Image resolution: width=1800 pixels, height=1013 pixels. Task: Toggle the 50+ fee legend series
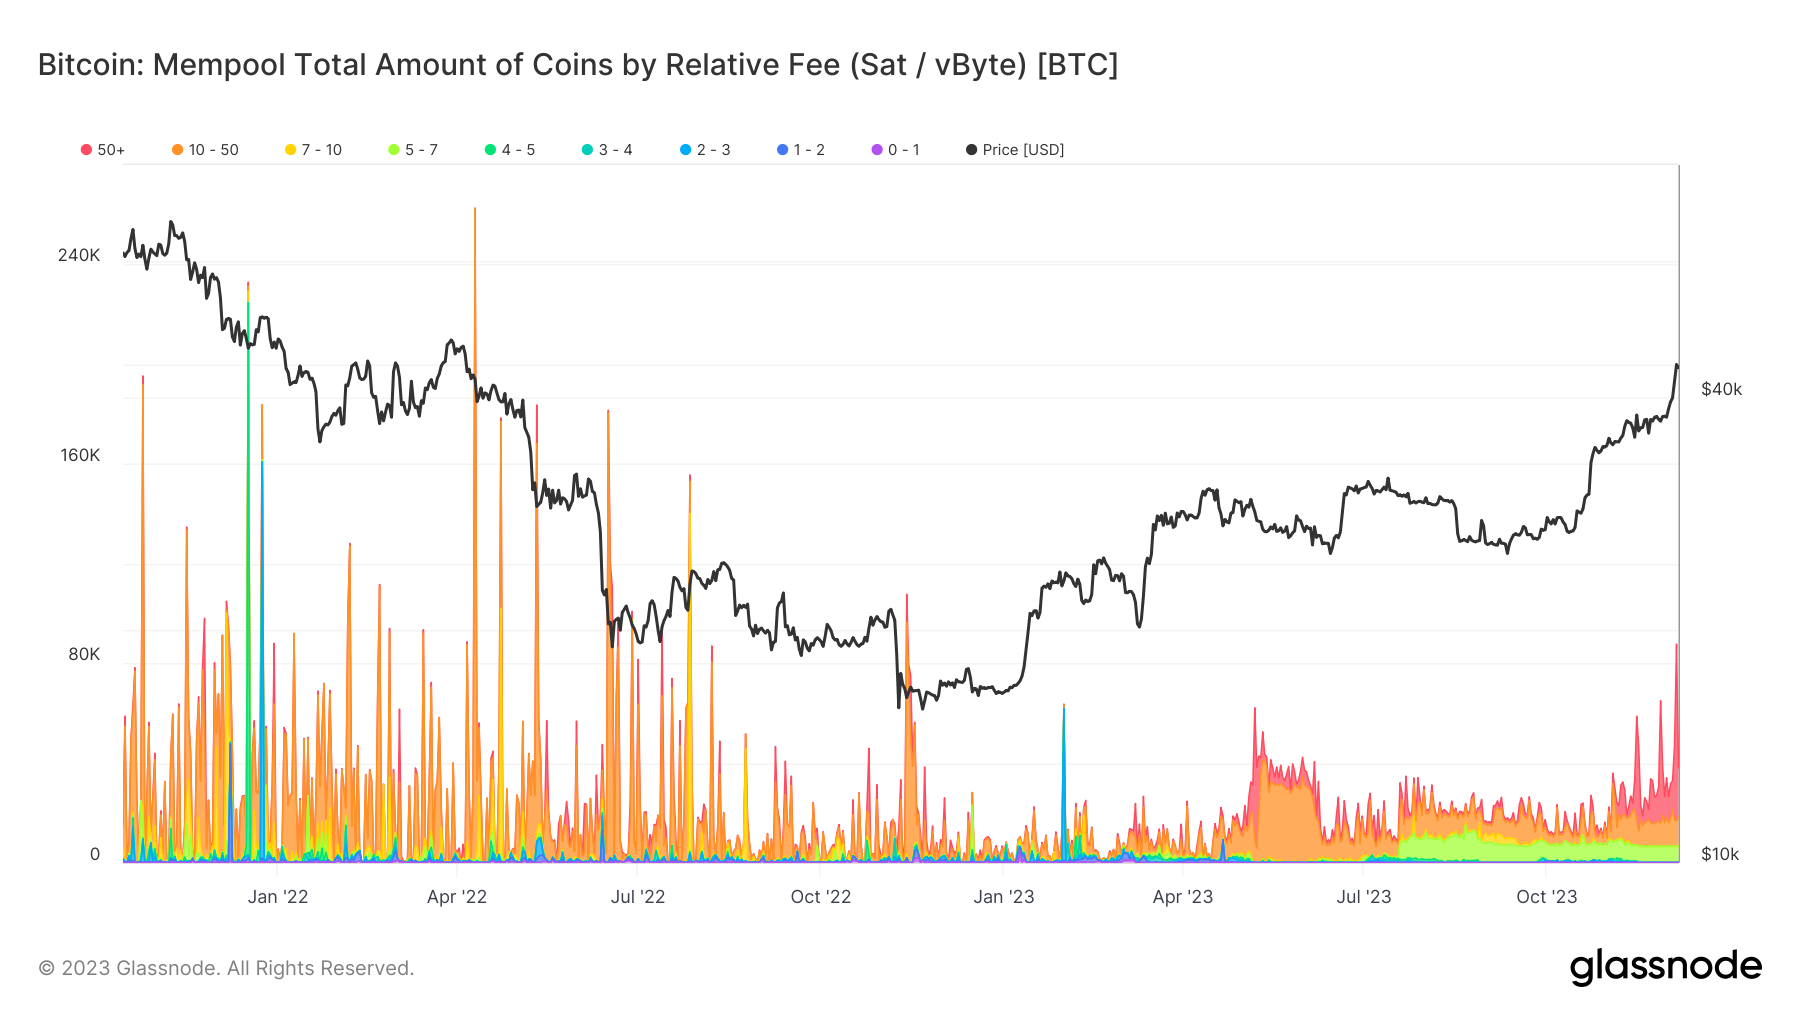point(103,150)
